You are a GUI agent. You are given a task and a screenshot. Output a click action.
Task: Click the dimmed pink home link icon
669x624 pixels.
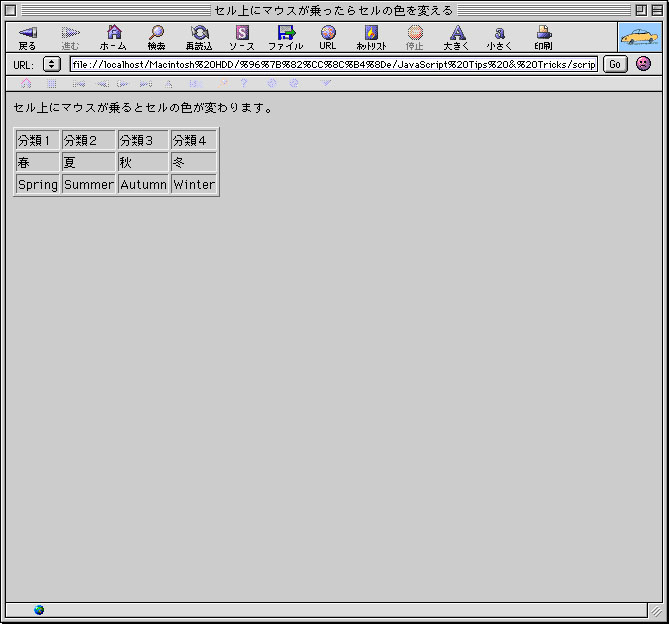click(26, 83)
